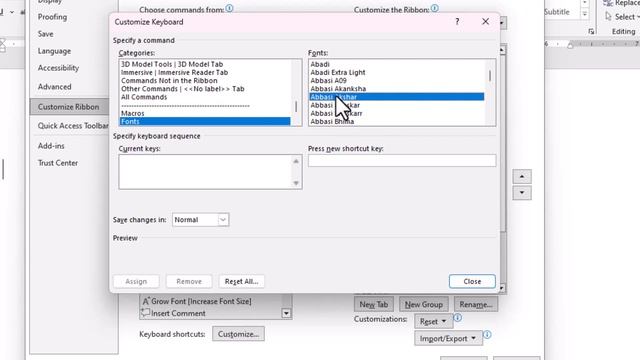This screenshot has width=640, height=360.
Task: Open Accessibility options page
Action: pyautogui.click(x=58, y=68)
